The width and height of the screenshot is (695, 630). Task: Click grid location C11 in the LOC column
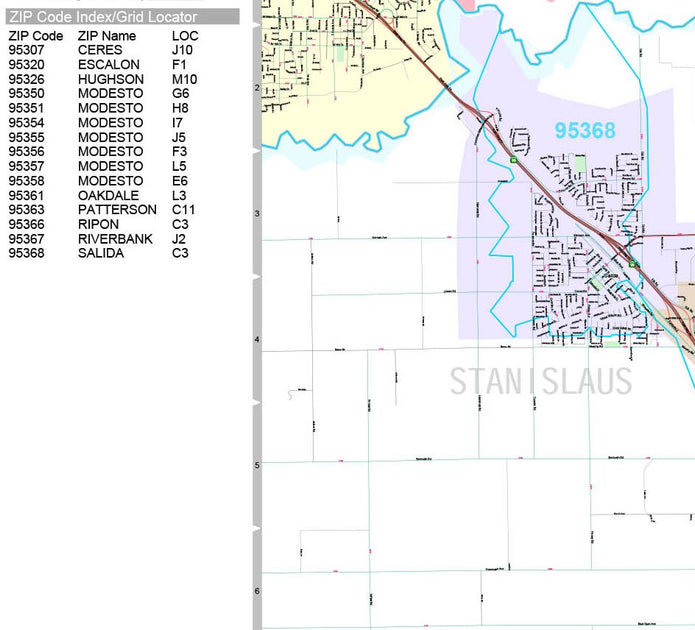[183, 210]
